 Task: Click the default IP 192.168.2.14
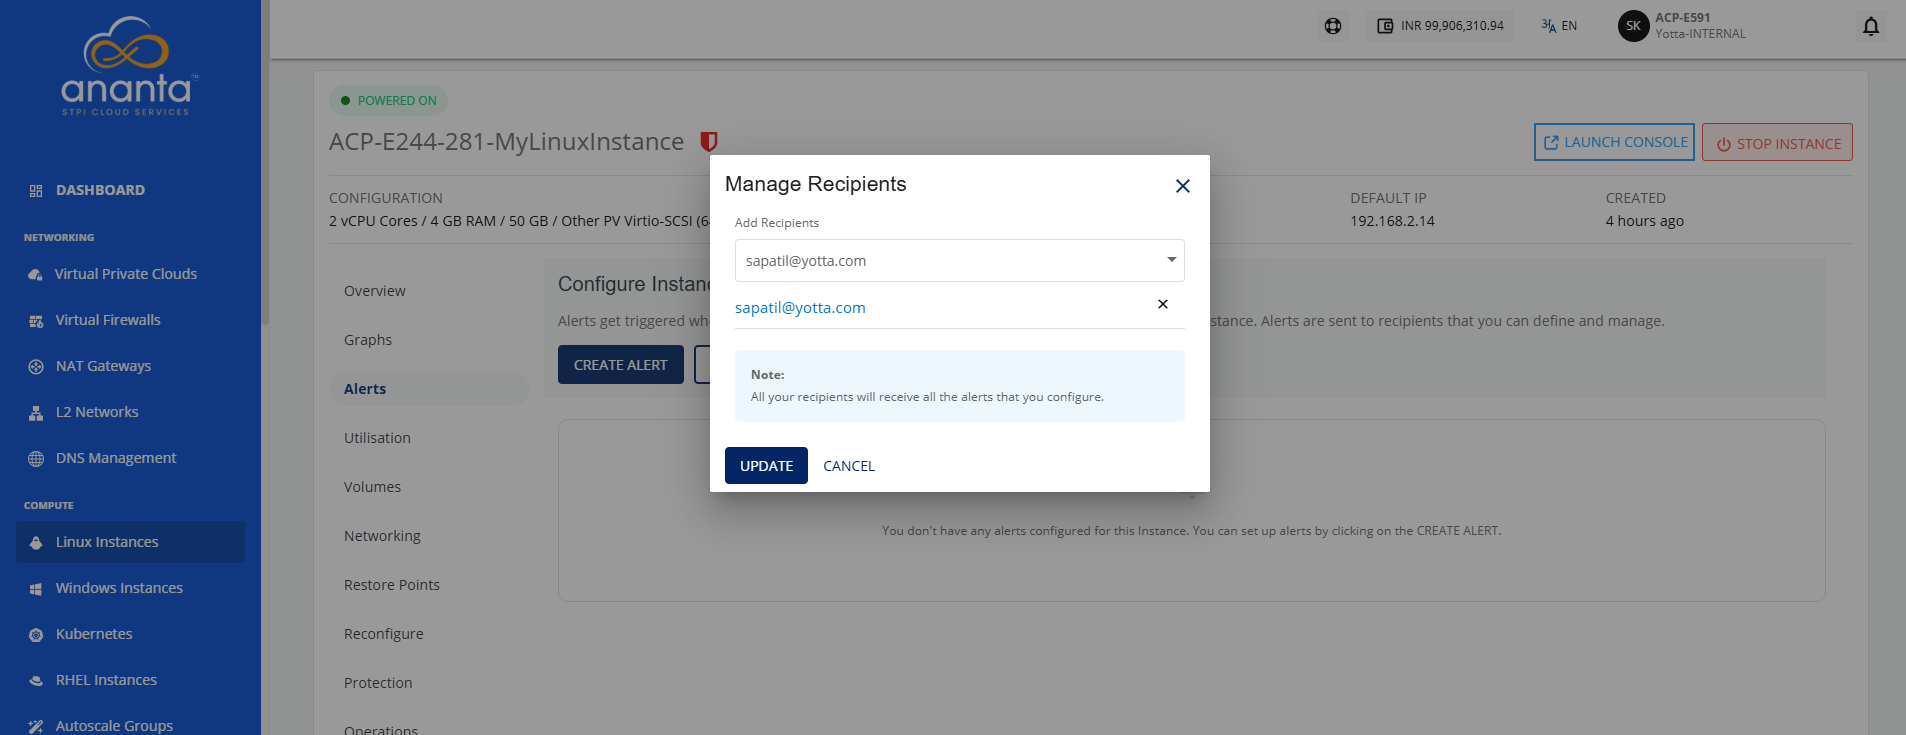[1392, 221]
